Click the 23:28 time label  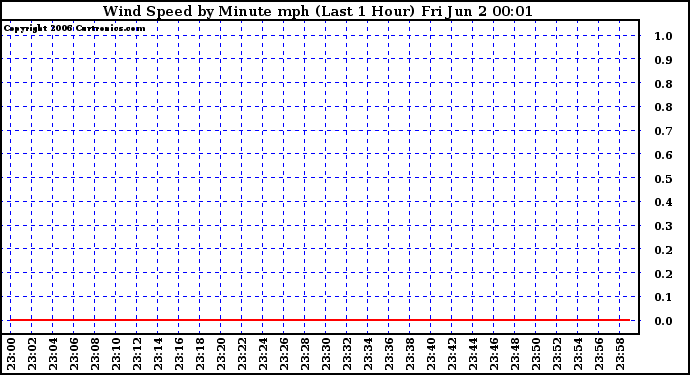(x=305, y=354)
